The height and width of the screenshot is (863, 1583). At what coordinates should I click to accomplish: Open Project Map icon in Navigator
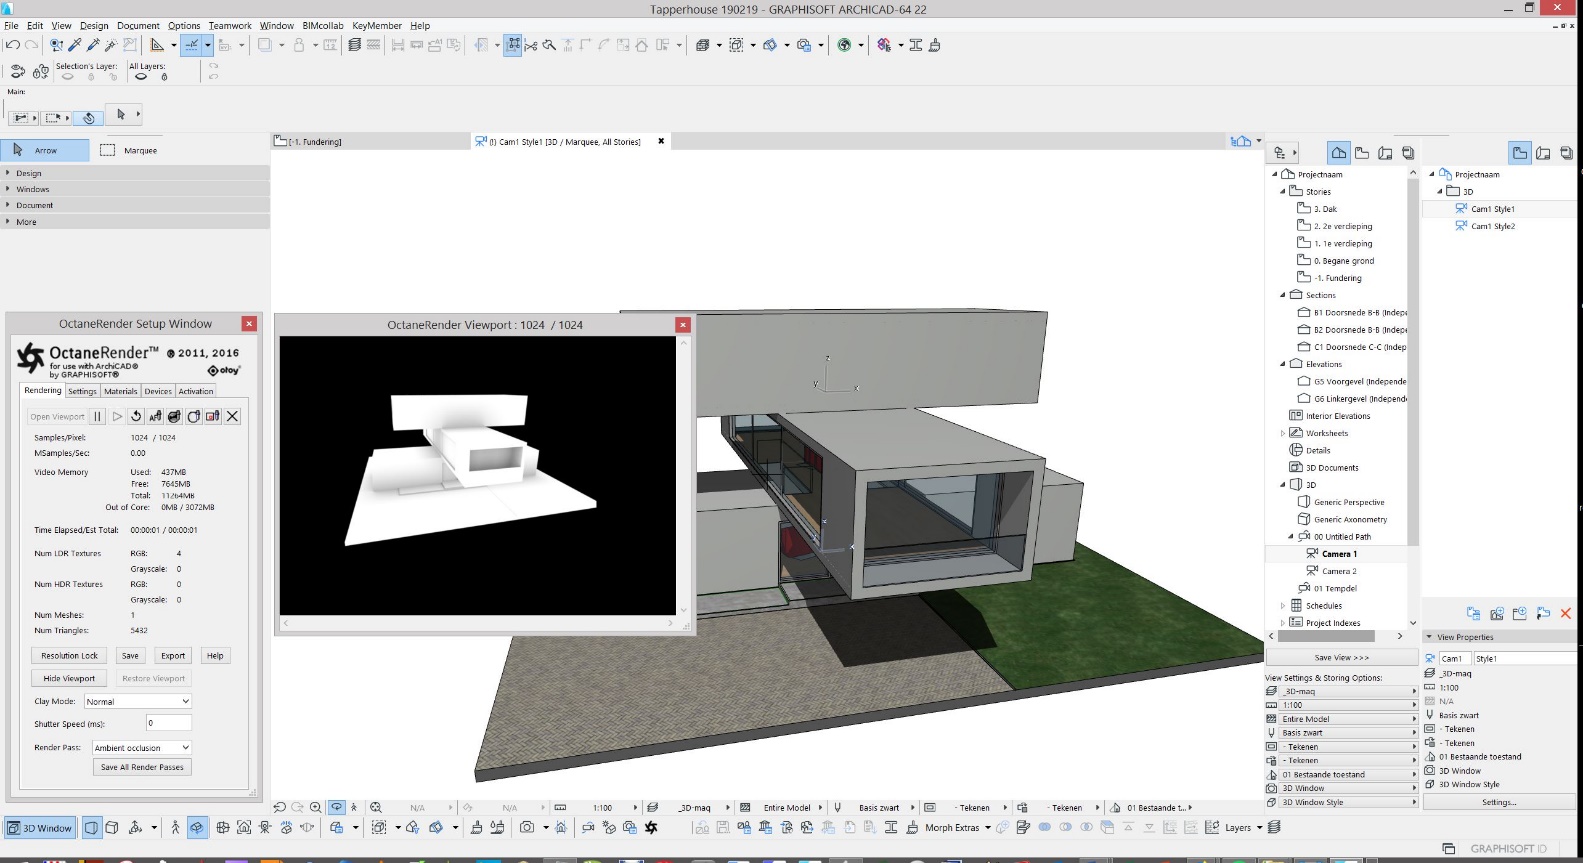(1339, 153)
